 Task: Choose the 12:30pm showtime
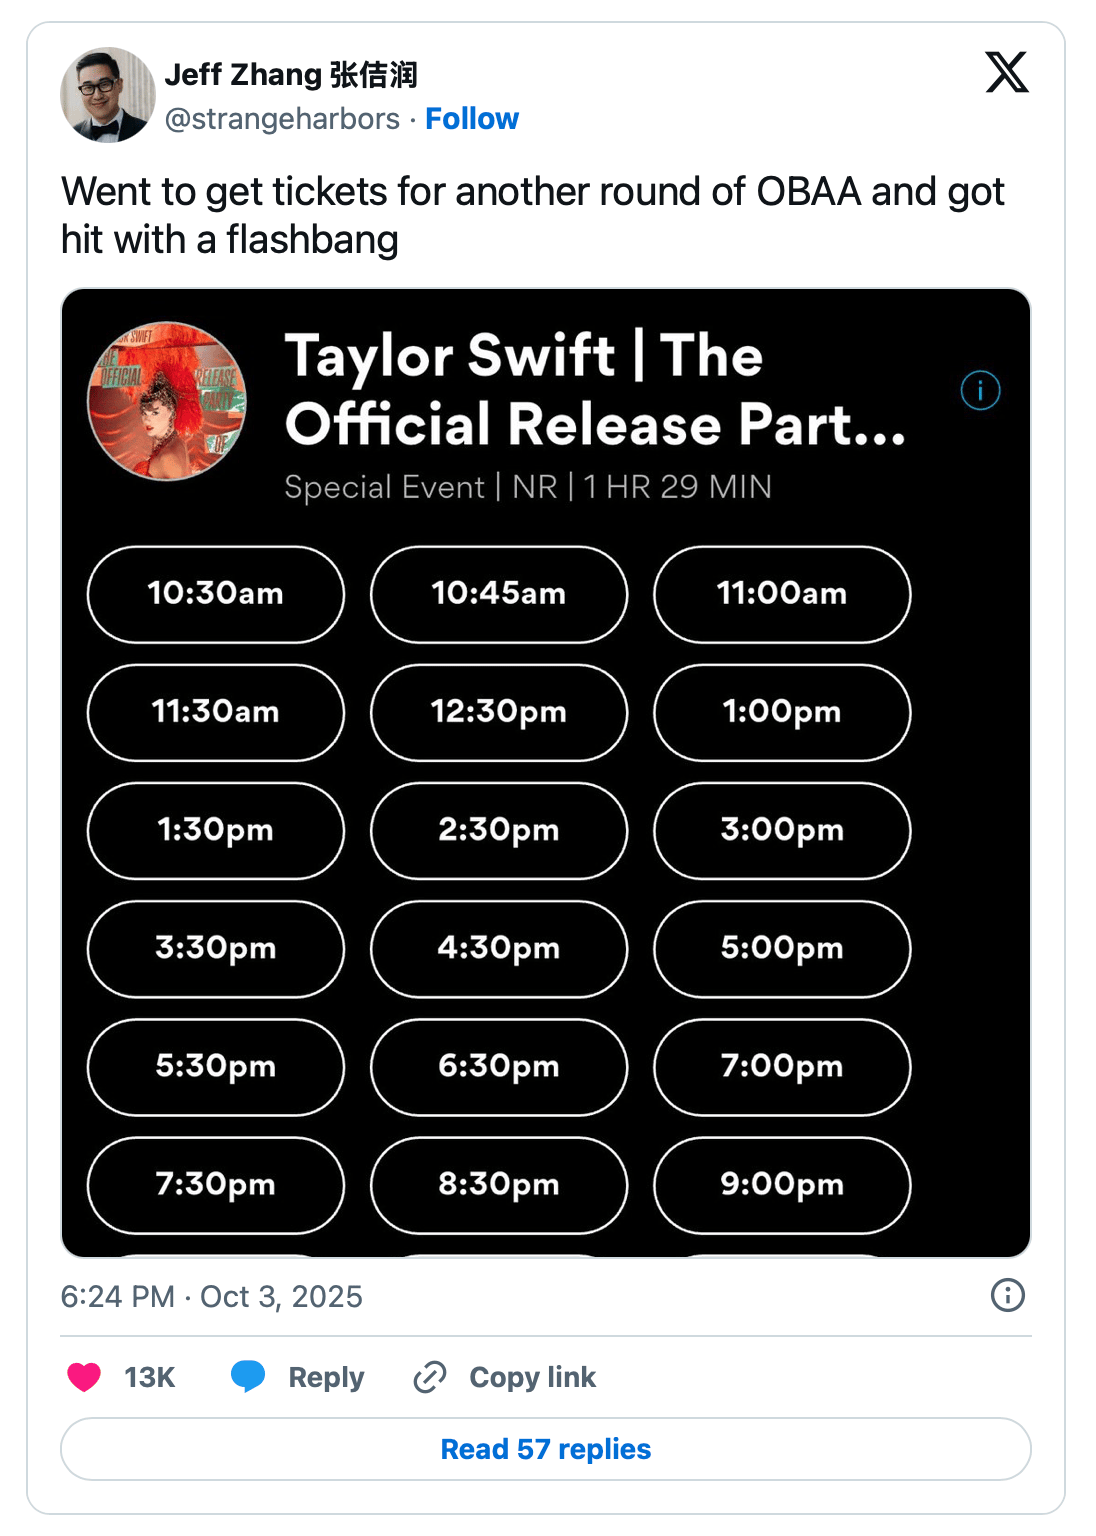(x=499, y=712)
